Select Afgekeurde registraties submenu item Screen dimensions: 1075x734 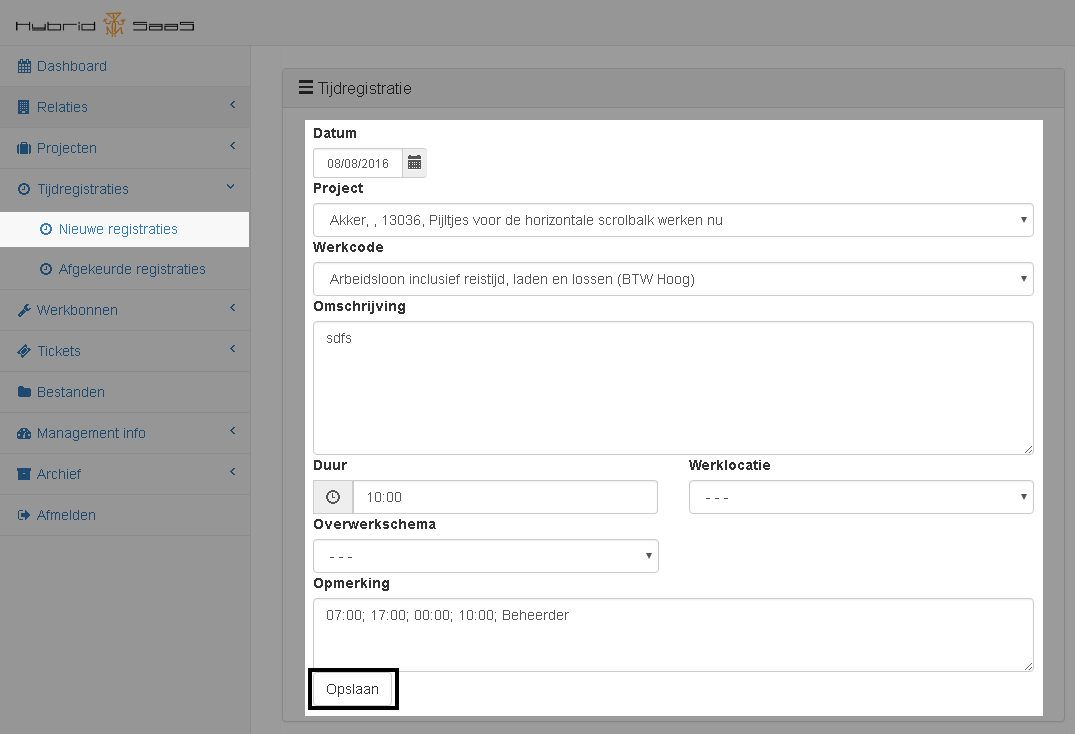pos(132,269)
